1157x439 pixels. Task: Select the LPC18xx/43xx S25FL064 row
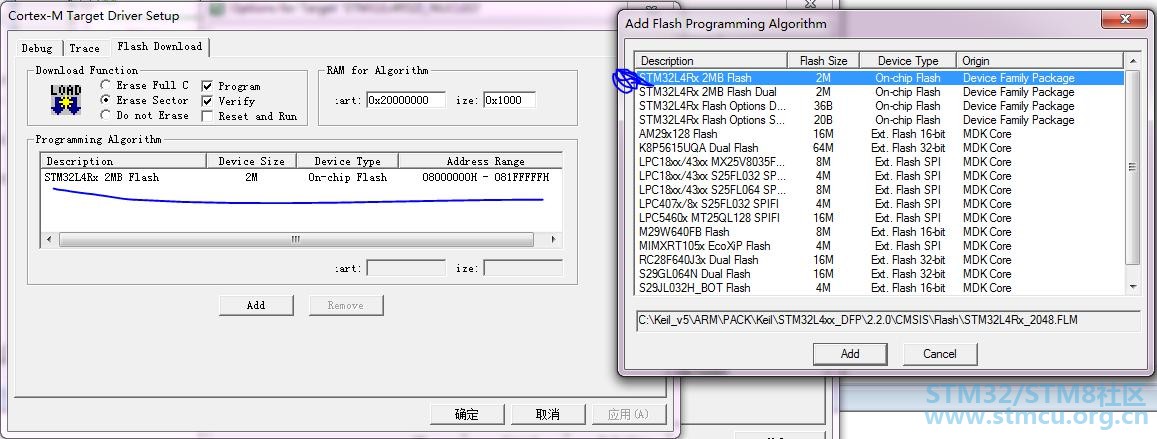tap(880, 190)
